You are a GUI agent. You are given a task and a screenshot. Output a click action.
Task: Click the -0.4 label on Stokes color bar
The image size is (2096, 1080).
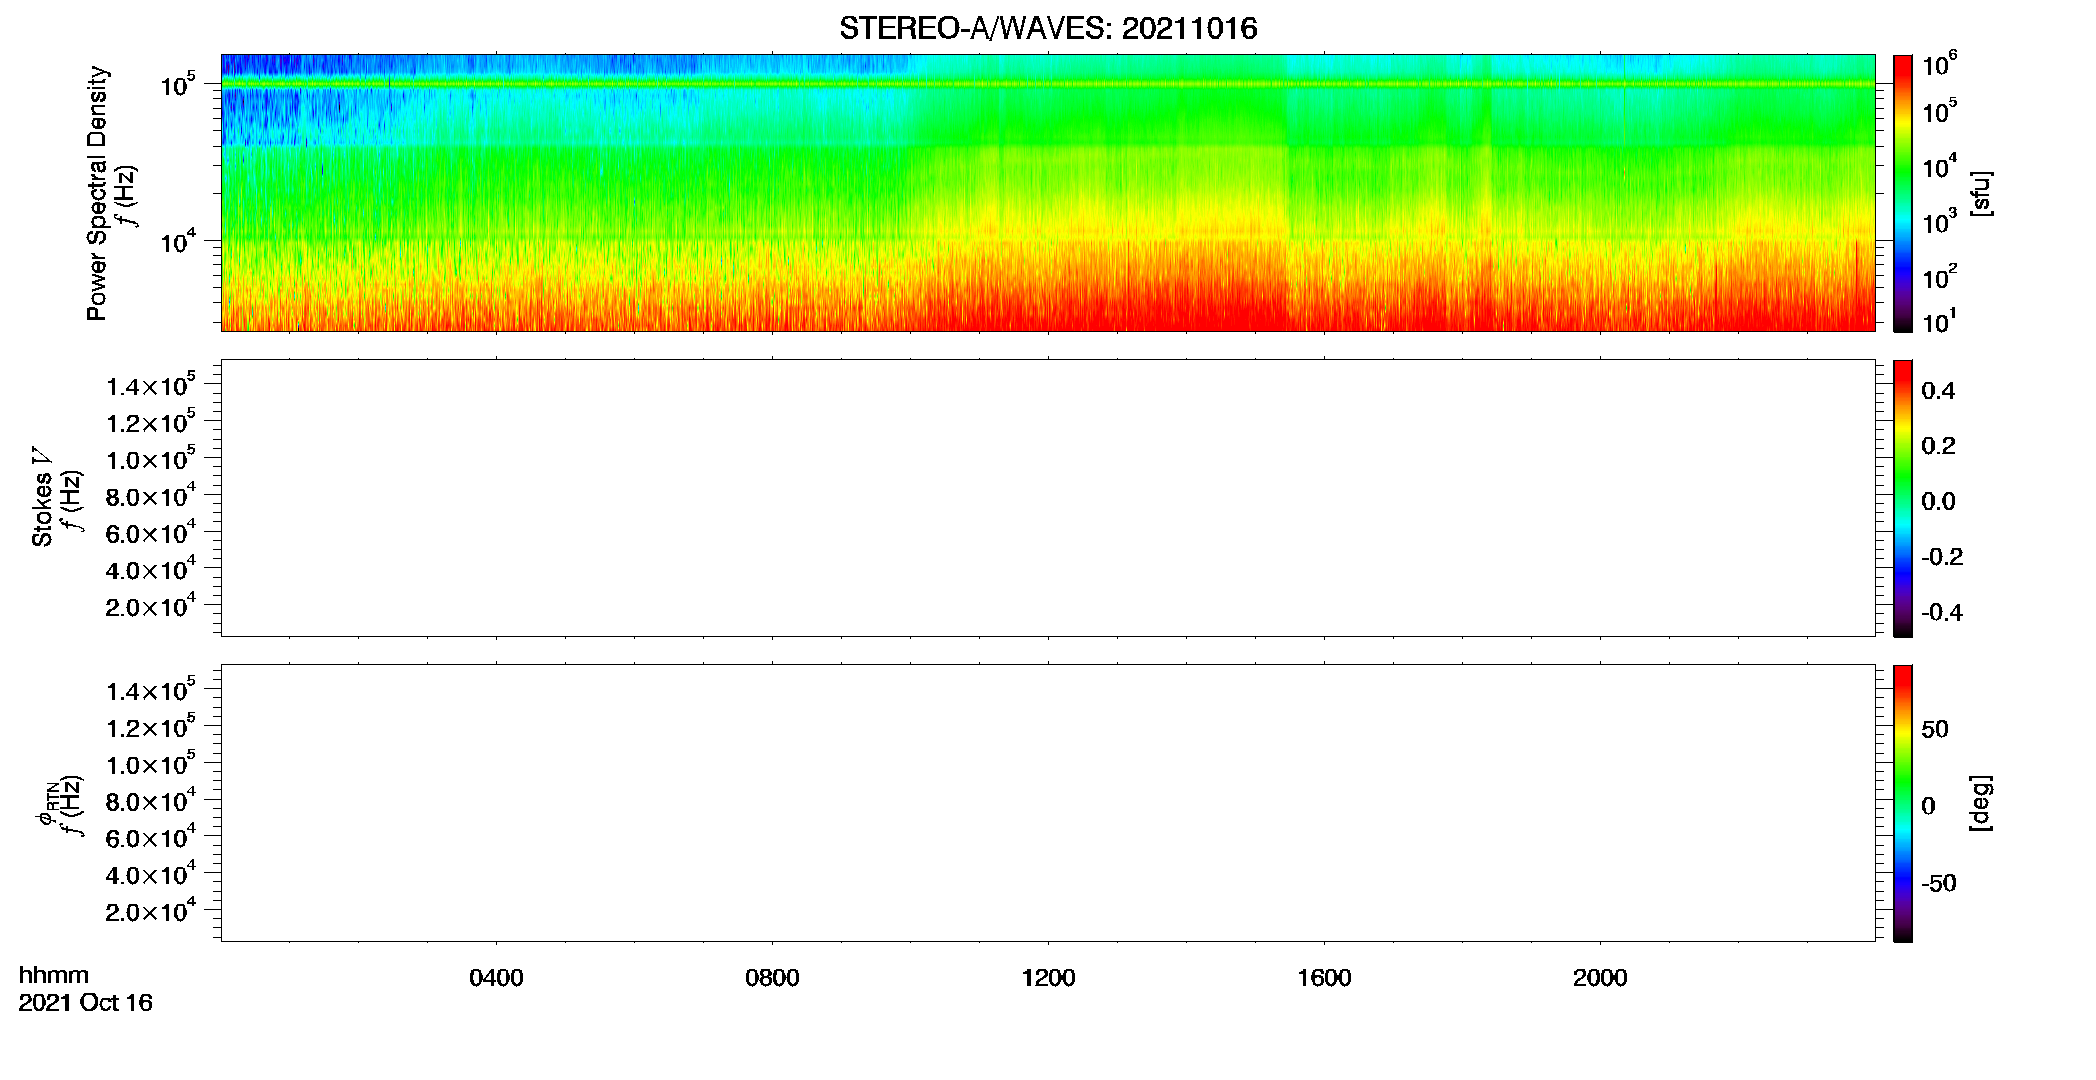tap(1942, 612)
